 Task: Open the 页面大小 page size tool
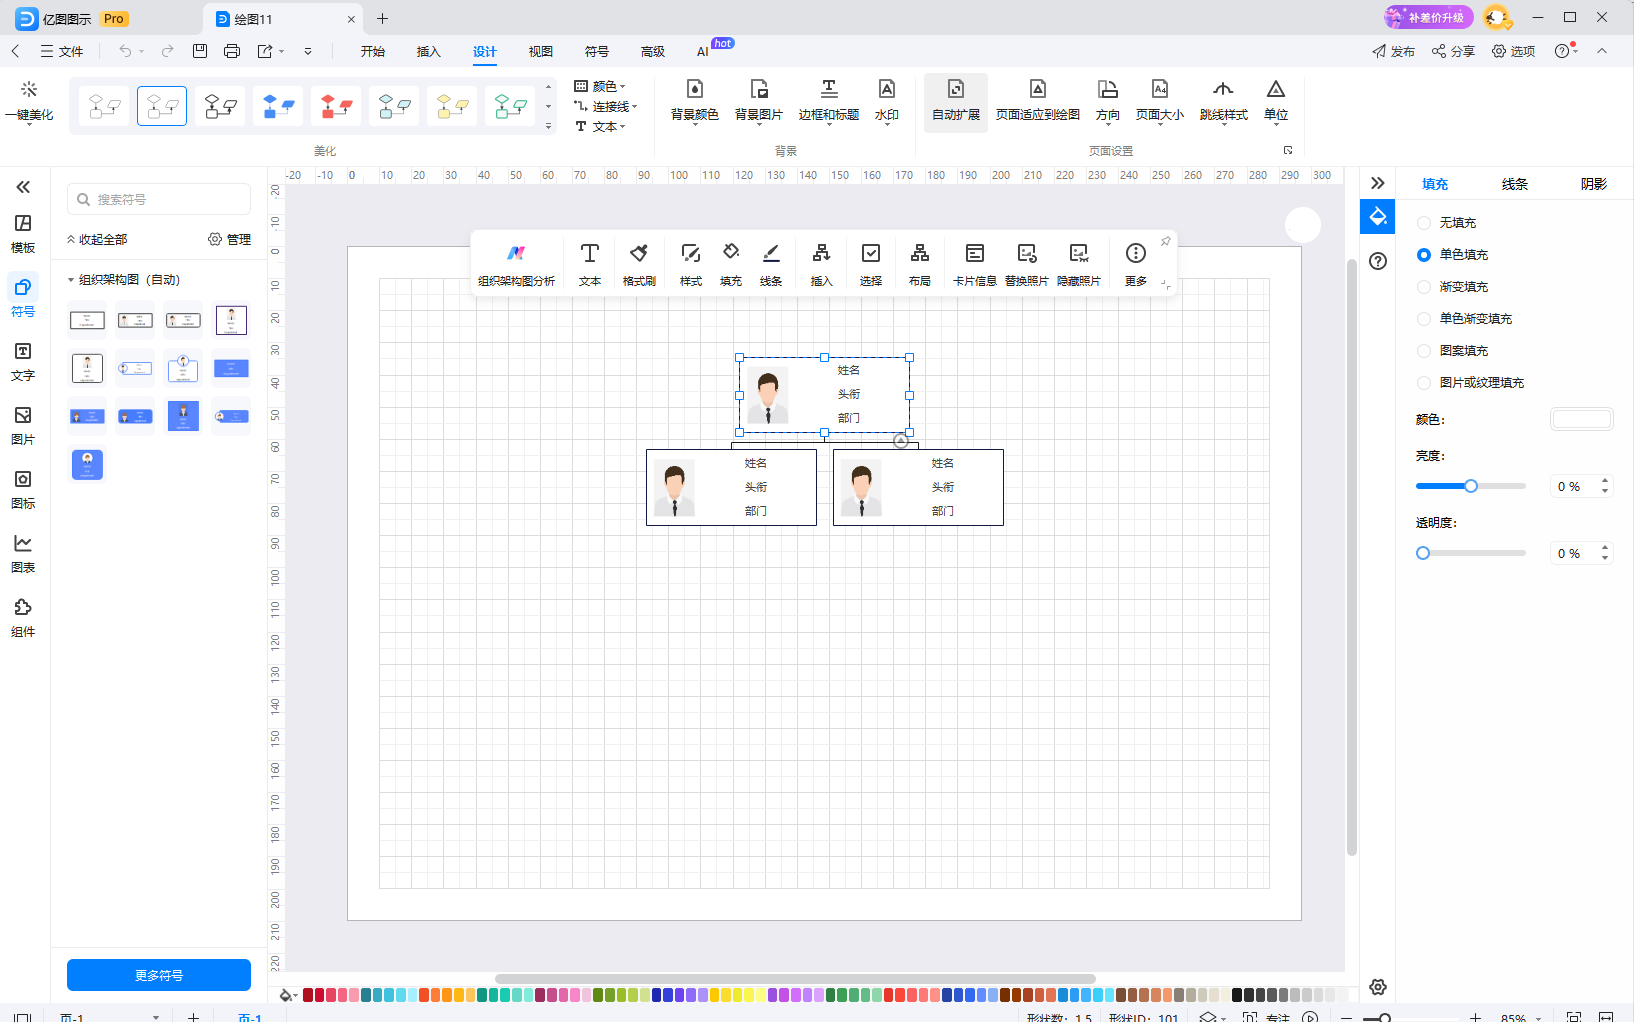(x=1160, y=101)
